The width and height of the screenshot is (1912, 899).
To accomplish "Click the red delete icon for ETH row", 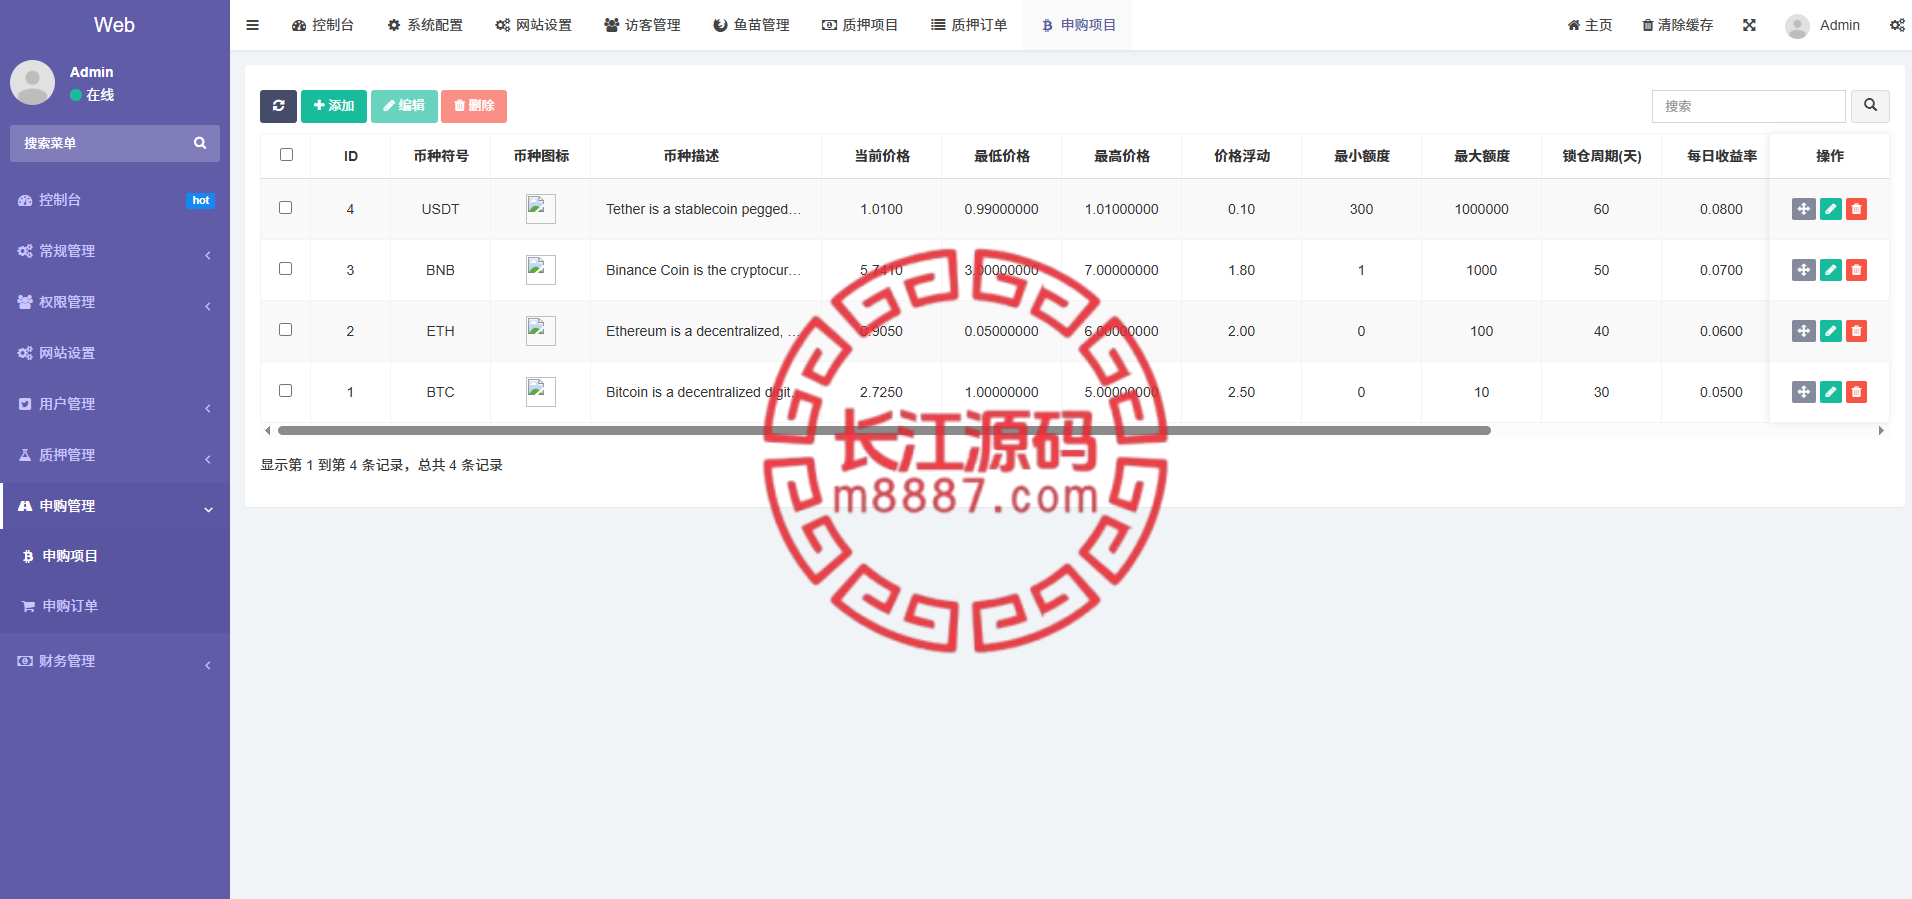I will pyautogui.click(x=1857, y=331).
